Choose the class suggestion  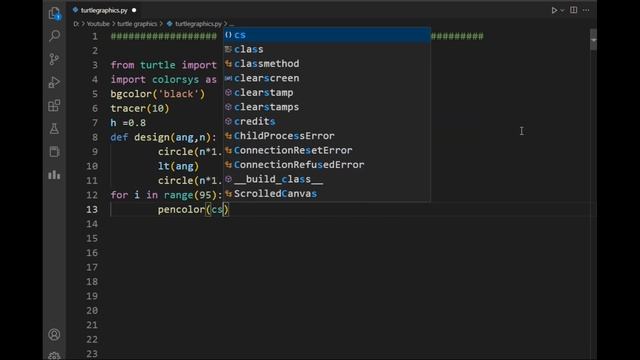click(327, 49)
